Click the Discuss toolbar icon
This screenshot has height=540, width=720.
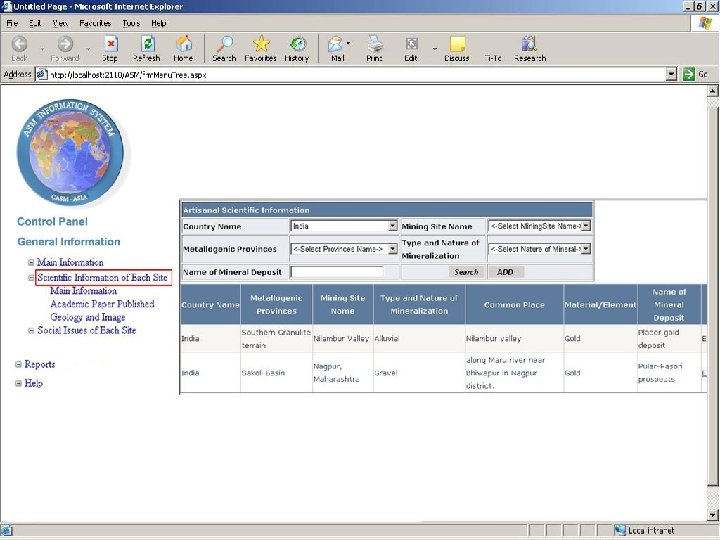pyautogui.click(x=457, y=45)
